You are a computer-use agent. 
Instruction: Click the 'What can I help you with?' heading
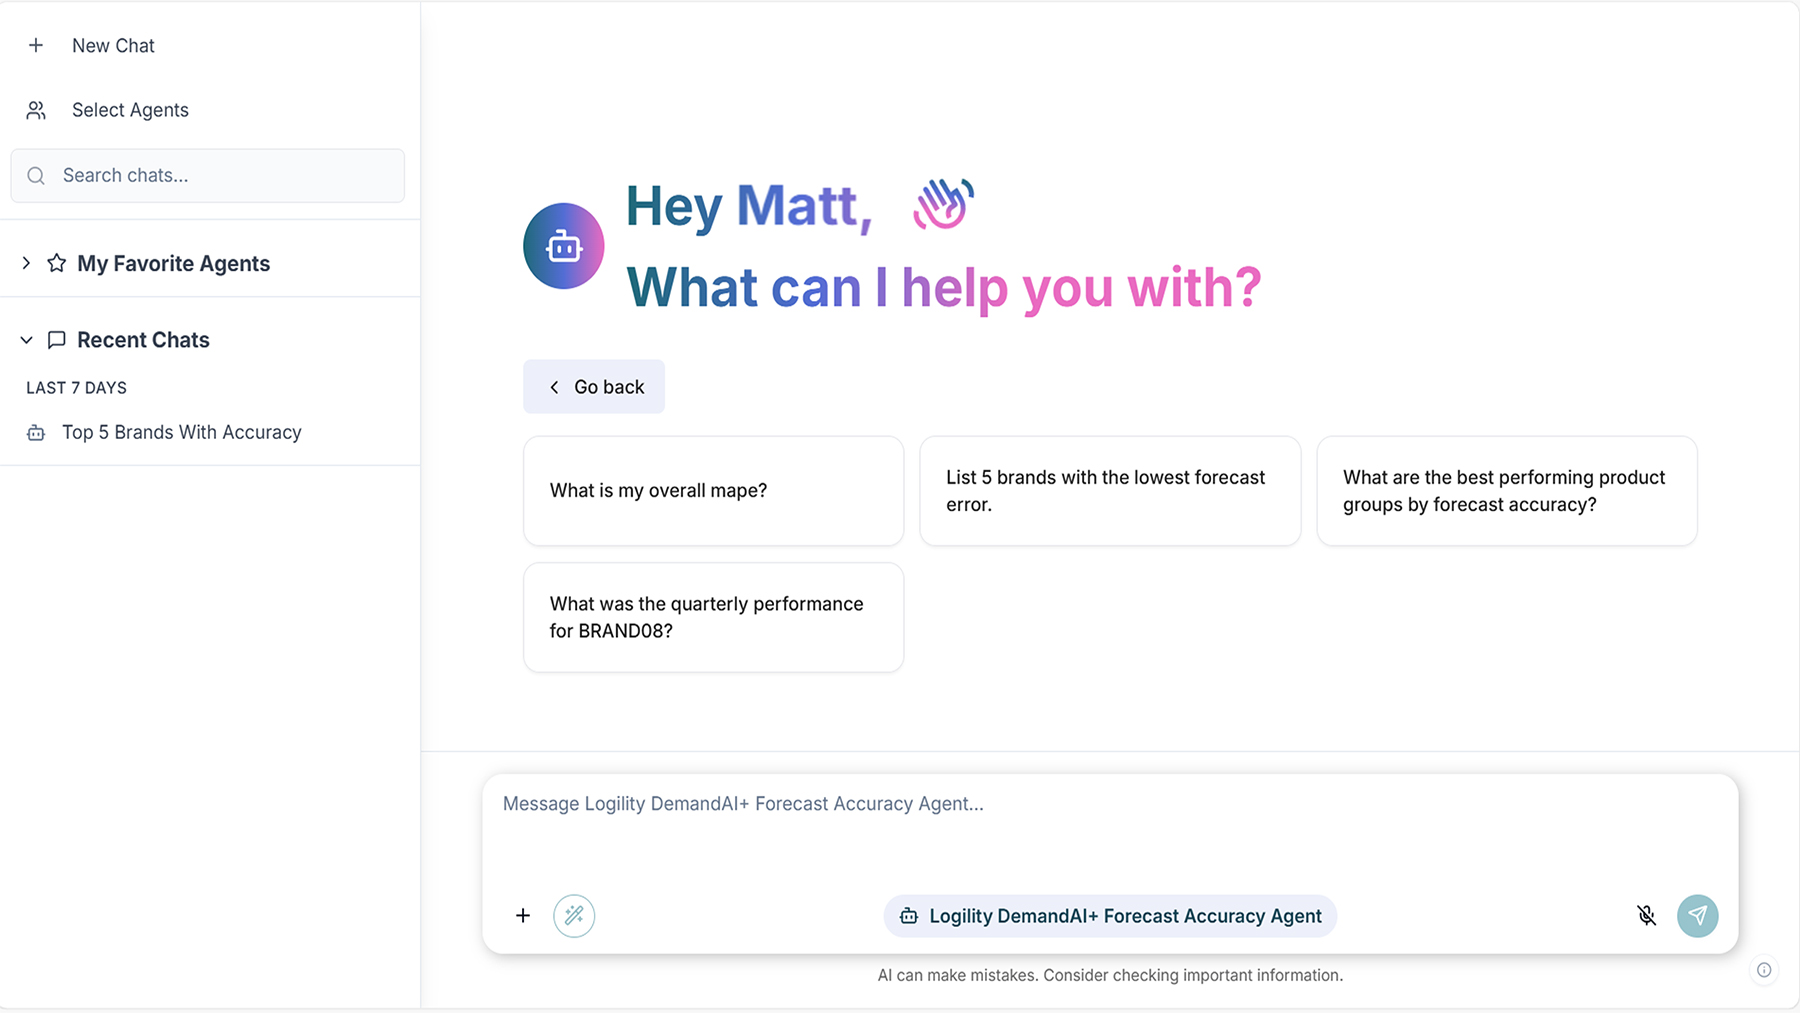coord(944,288)
